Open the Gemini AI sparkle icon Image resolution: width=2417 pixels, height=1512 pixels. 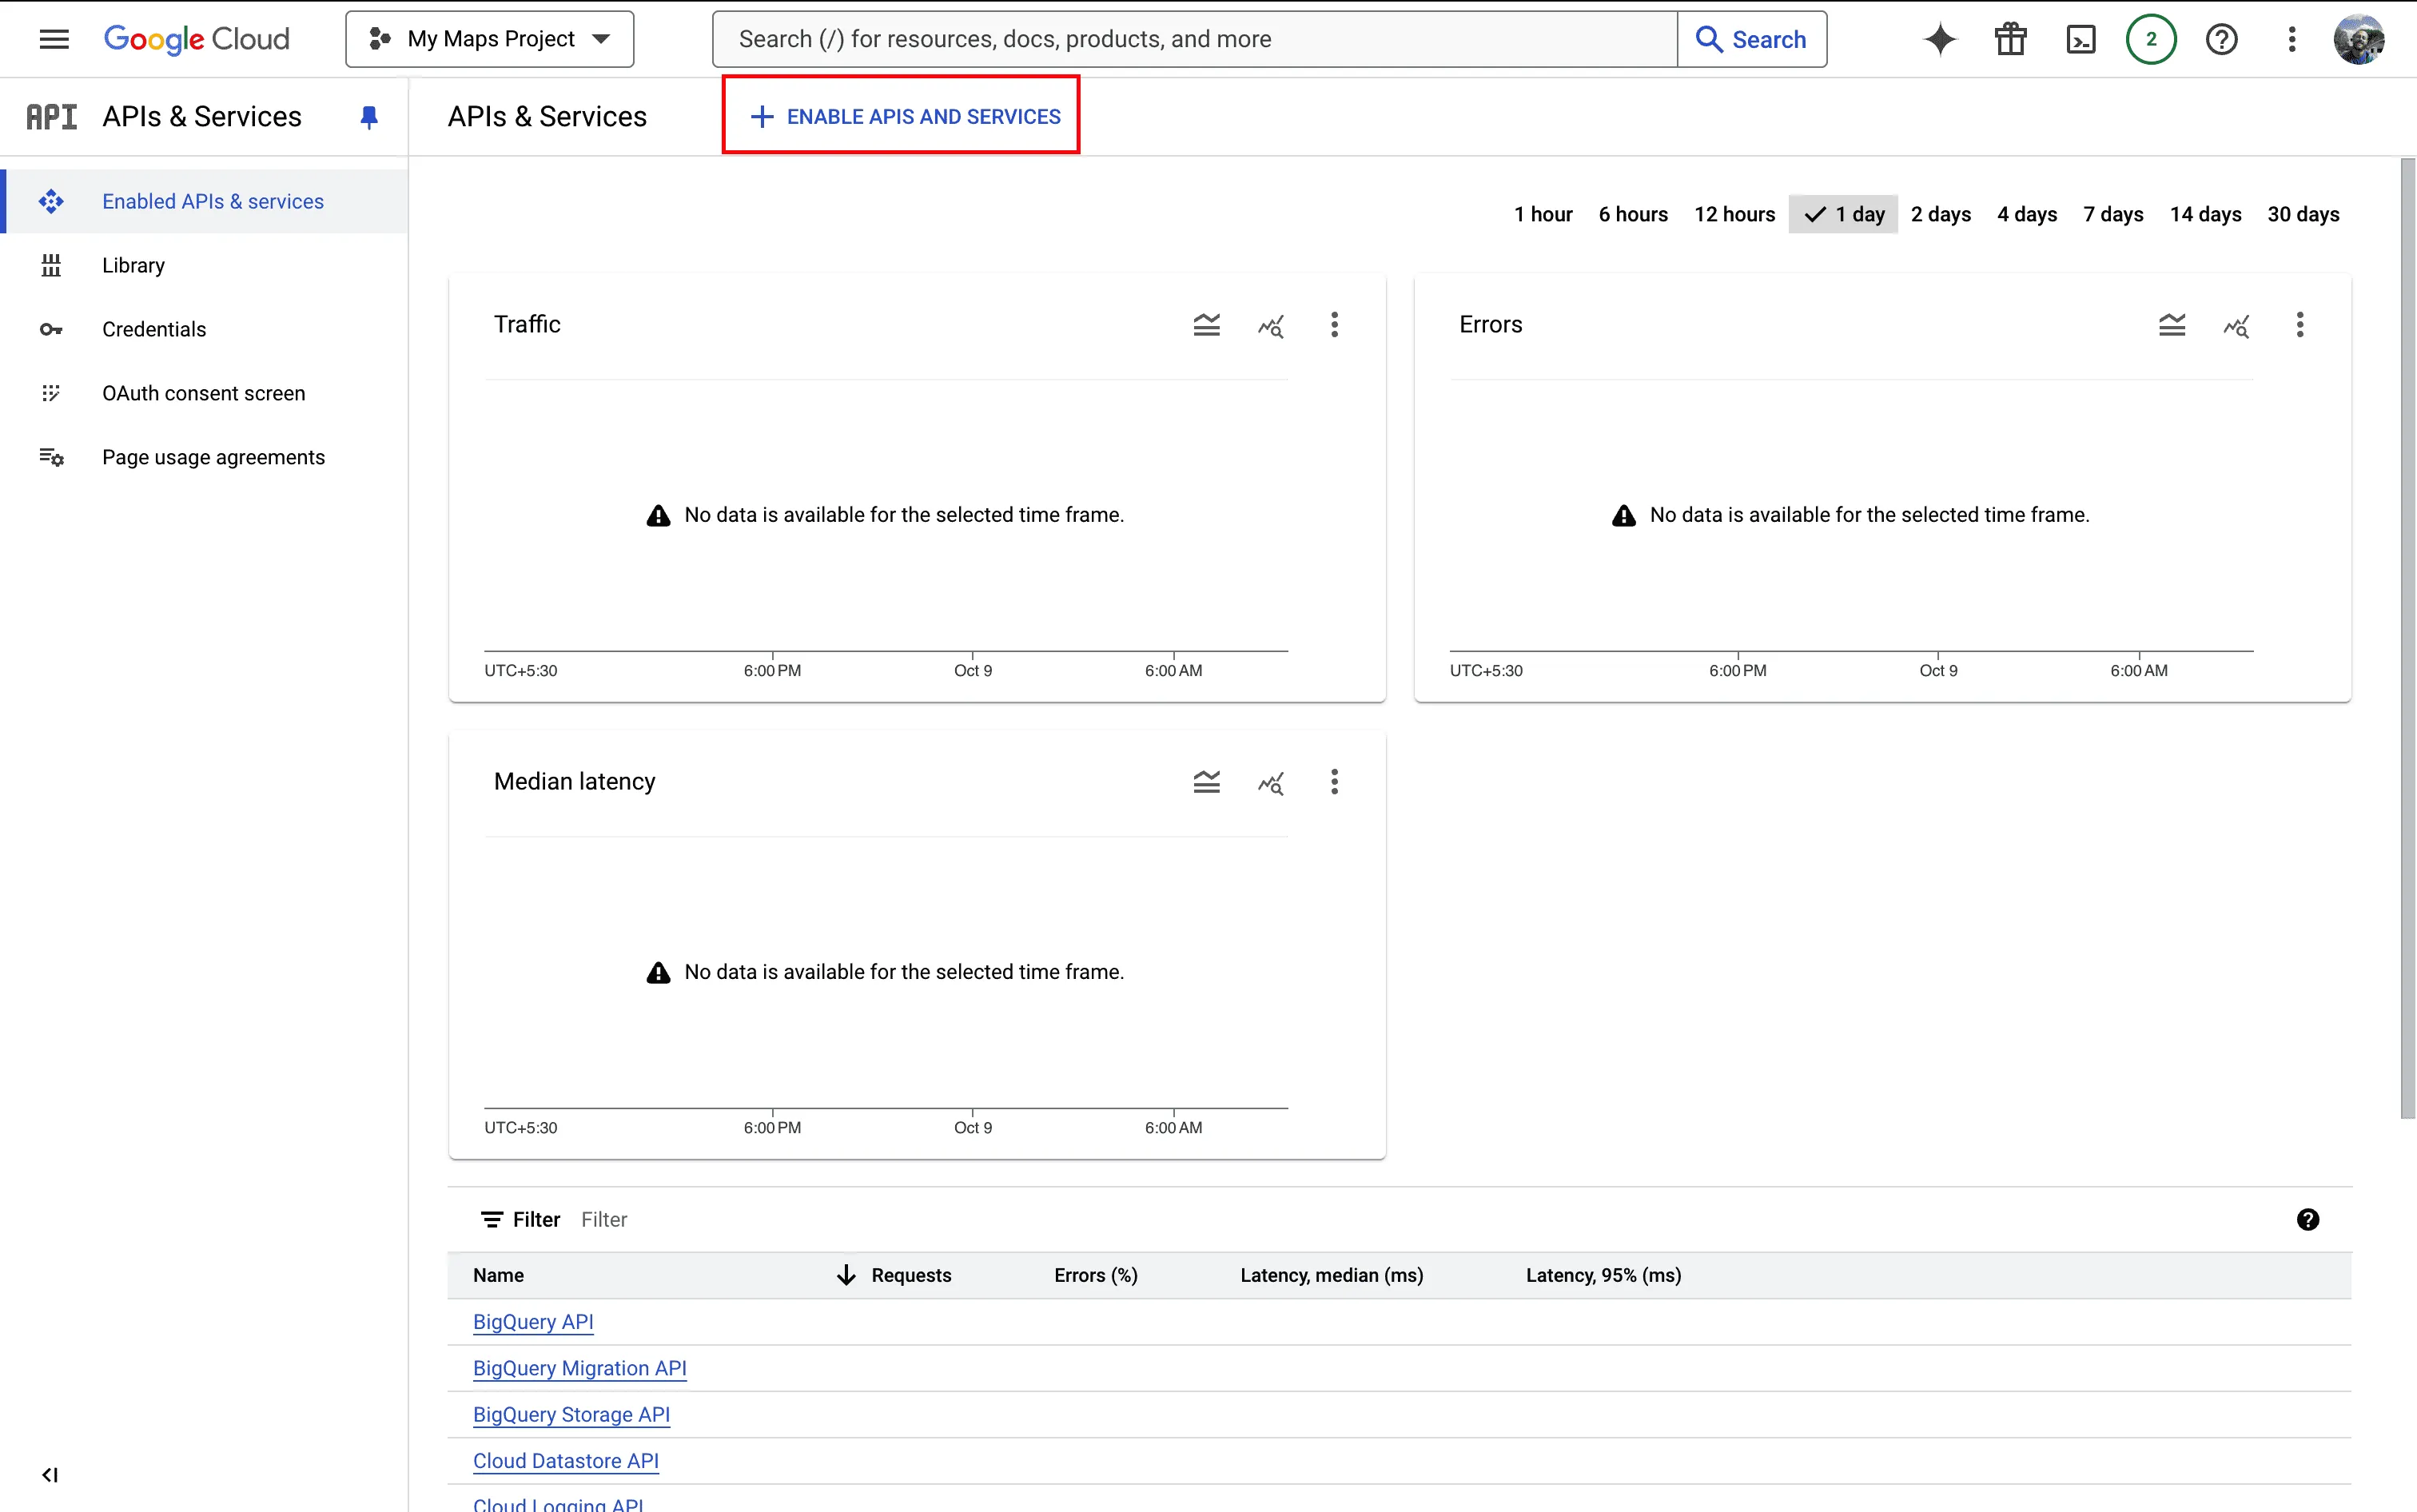tap(1940, 39)
